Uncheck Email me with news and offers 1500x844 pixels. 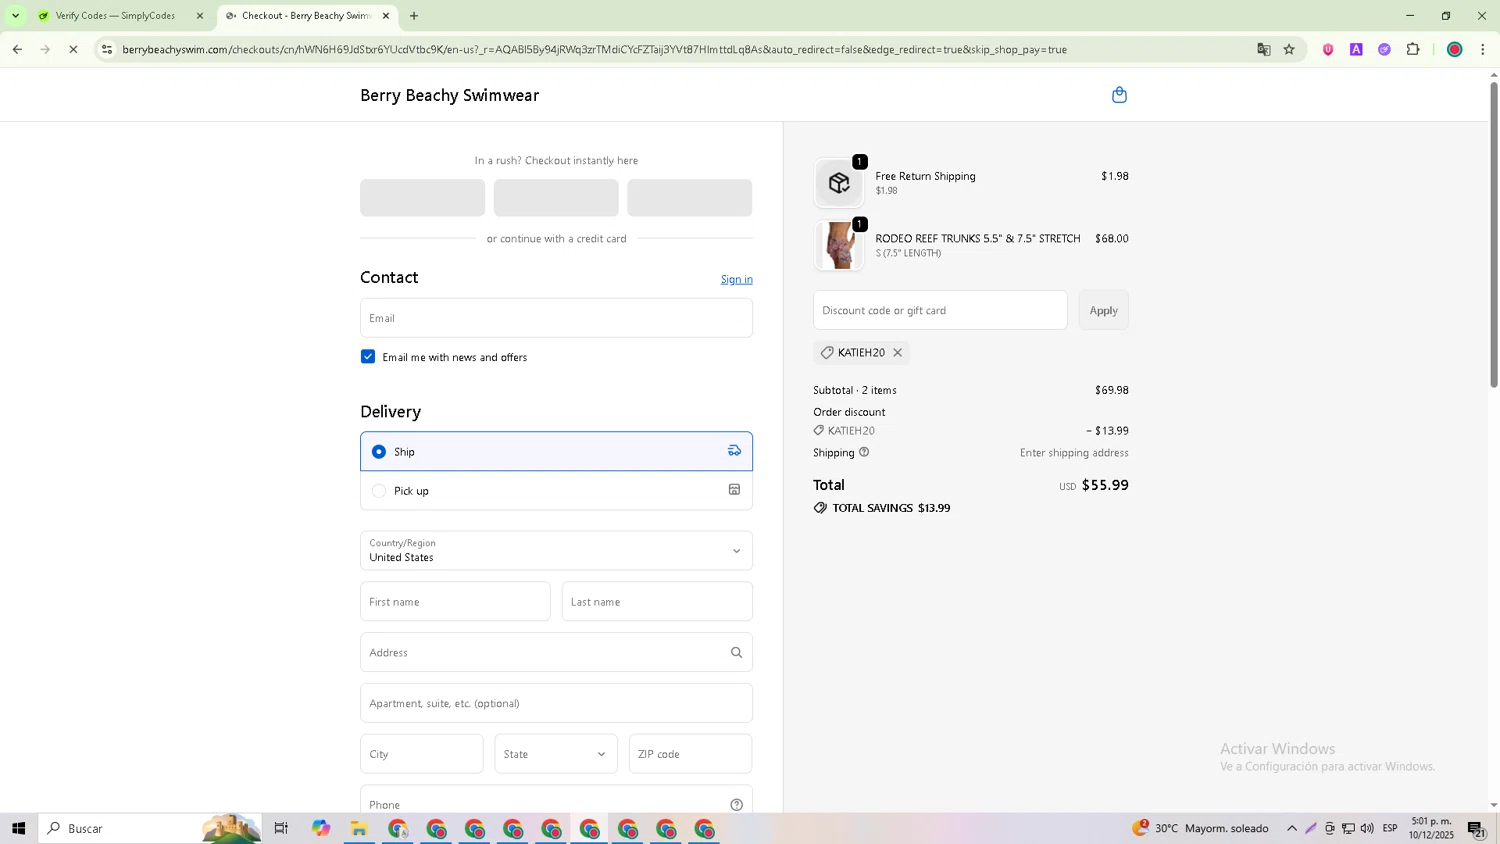click(368, 357)
